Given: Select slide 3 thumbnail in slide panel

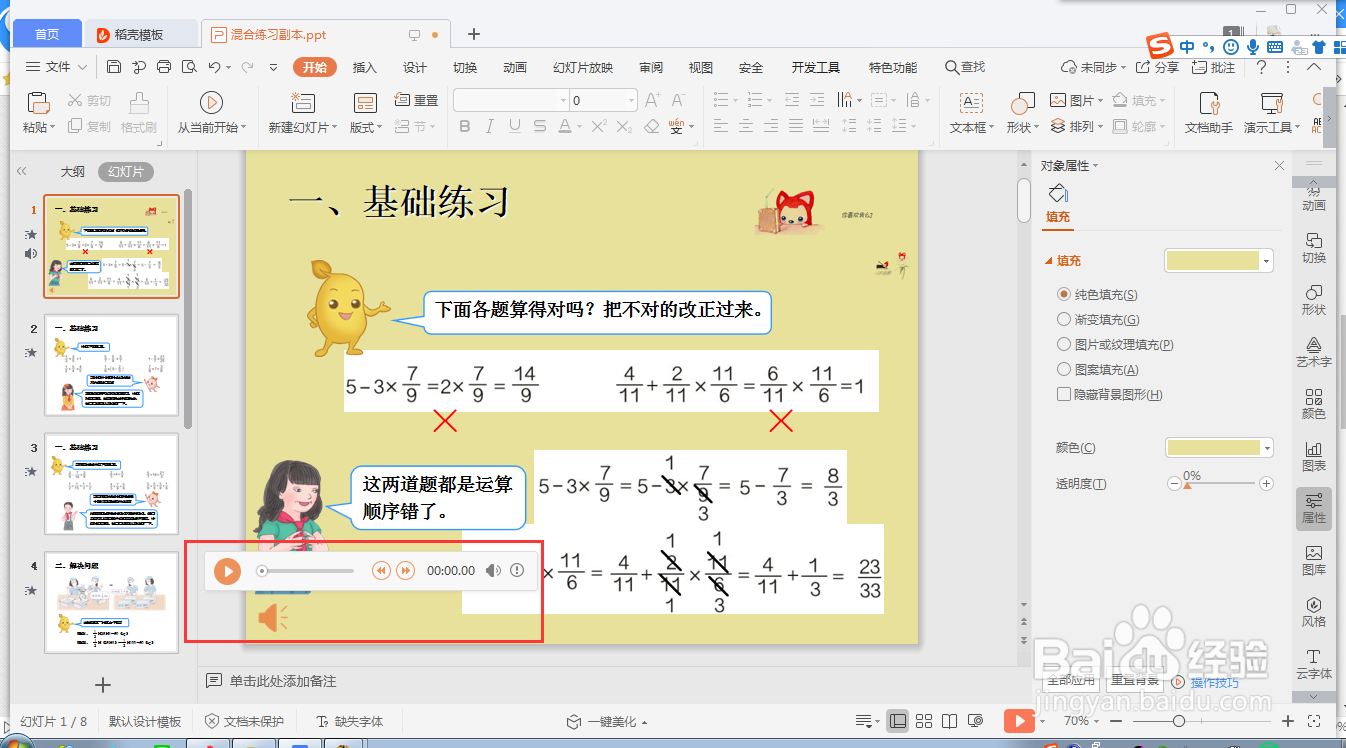Looking at the screenshot, I should click(111, 484).
